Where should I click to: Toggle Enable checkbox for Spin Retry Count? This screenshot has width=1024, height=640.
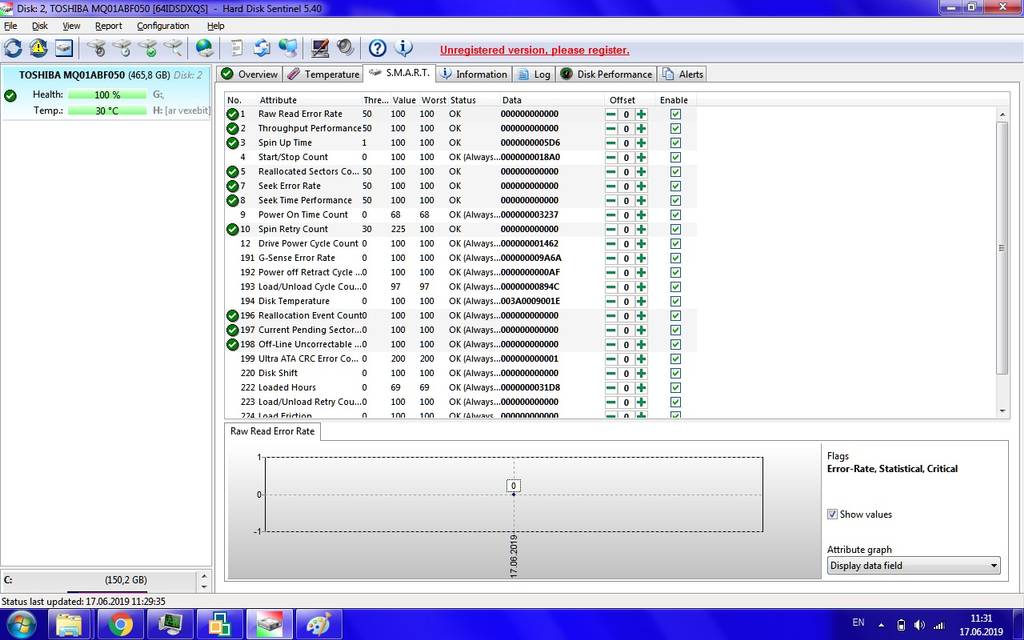click(675, 229)
